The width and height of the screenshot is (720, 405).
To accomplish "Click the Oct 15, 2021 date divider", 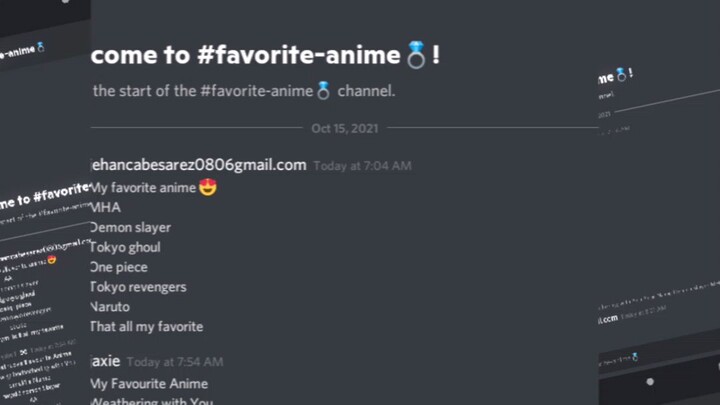I will [x=342, y=128].
